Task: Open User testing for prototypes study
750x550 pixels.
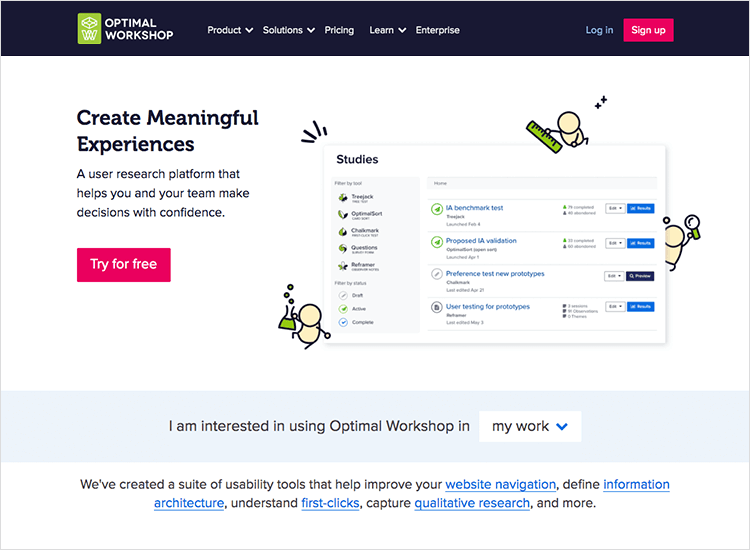Action: click(487, 307)
